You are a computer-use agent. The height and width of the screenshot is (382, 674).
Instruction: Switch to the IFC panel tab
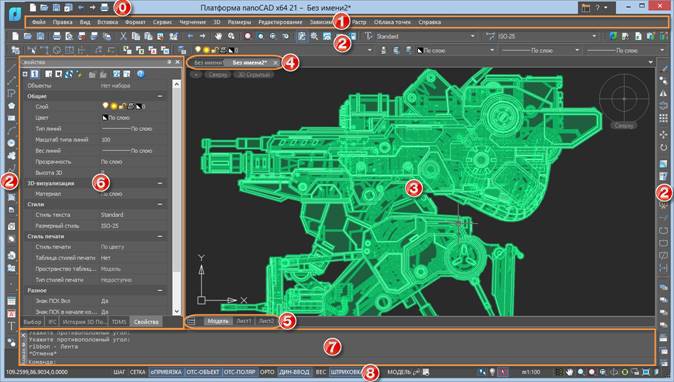pyautogui.click(x=52, y=322)
